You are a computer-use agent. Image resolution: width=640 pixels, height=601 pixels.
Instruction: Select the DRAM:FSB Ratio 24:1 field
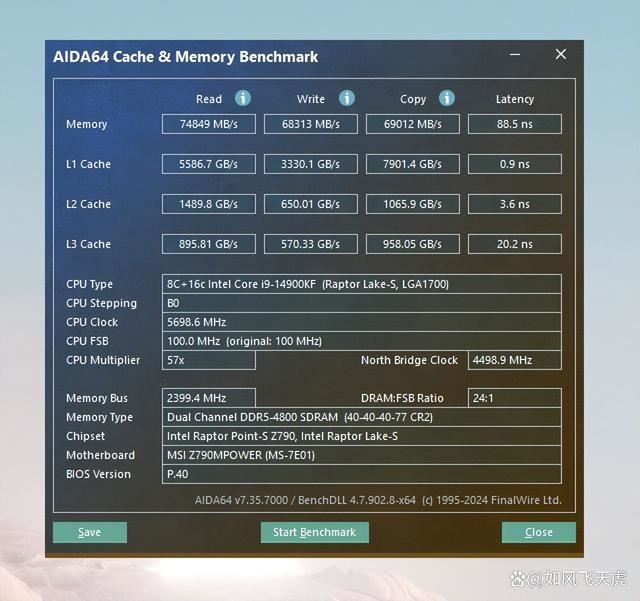[514, 398]
